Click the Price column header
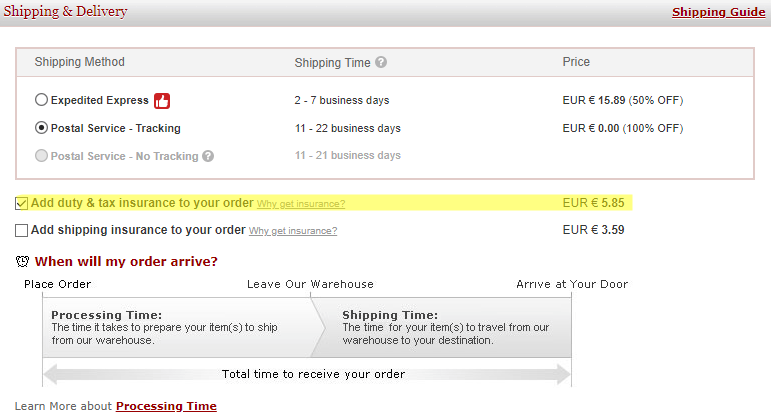 (576, 62)
